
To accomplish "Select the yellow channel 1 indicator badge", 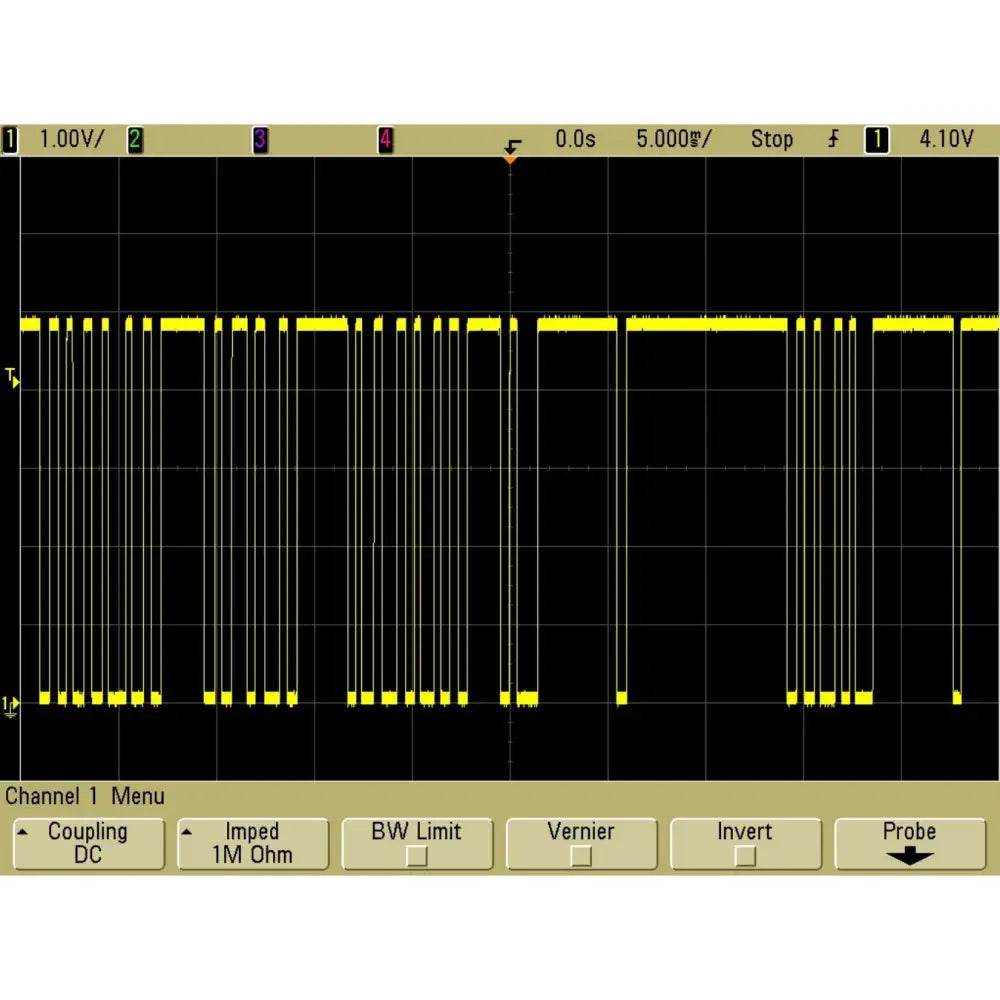I will point(11,140).
